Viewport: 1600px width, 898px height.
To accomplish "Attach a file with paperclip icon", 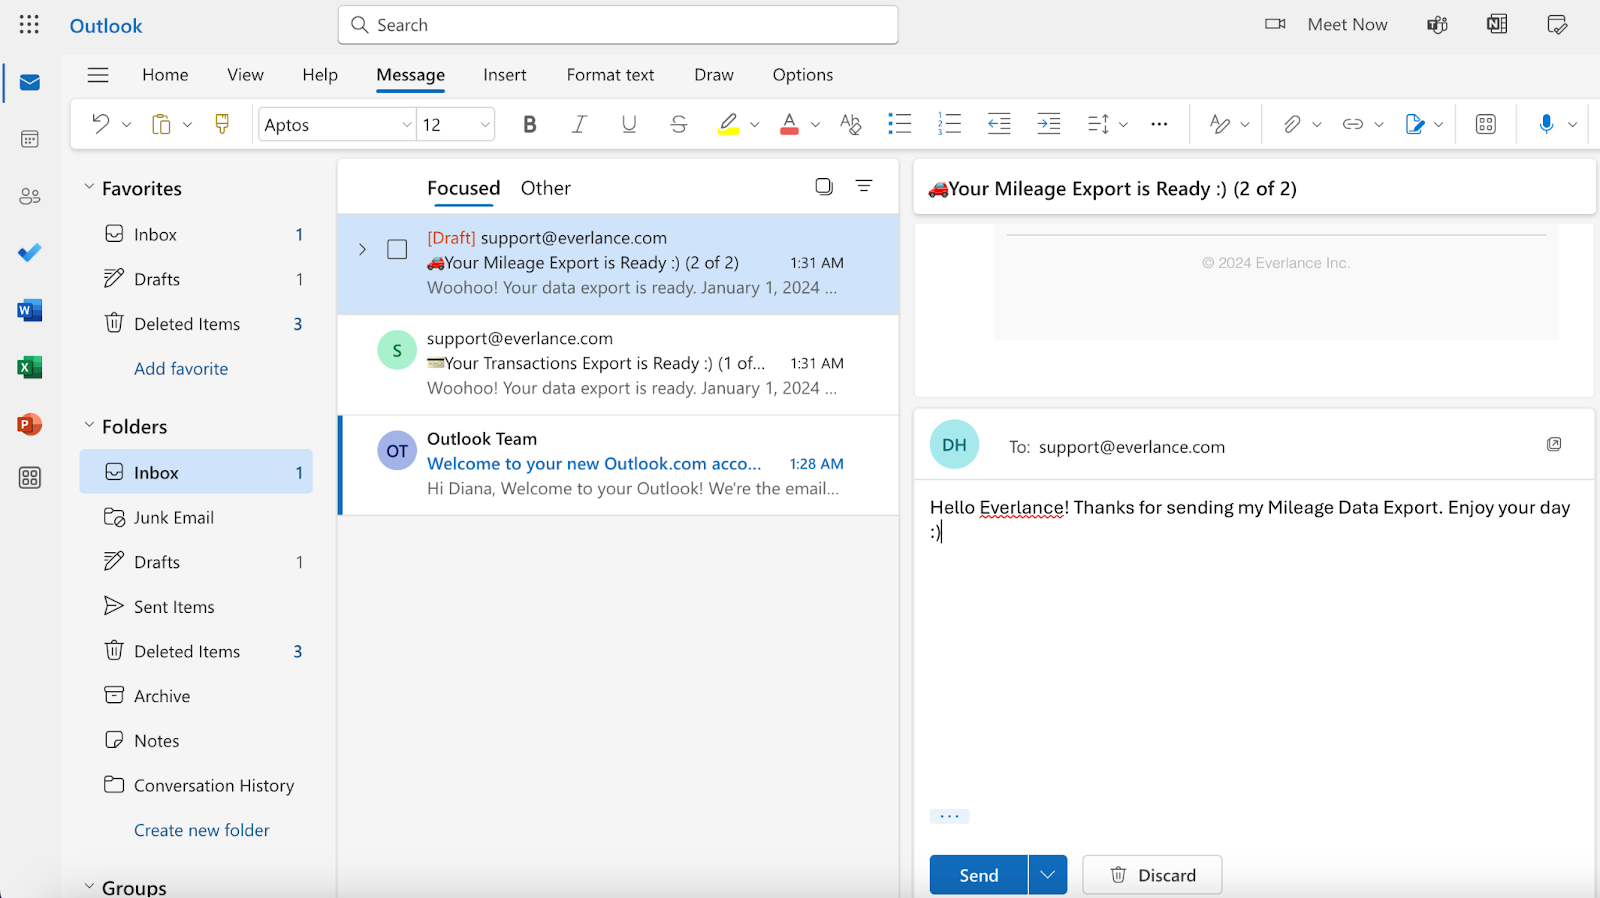I will pos(1292,124).
